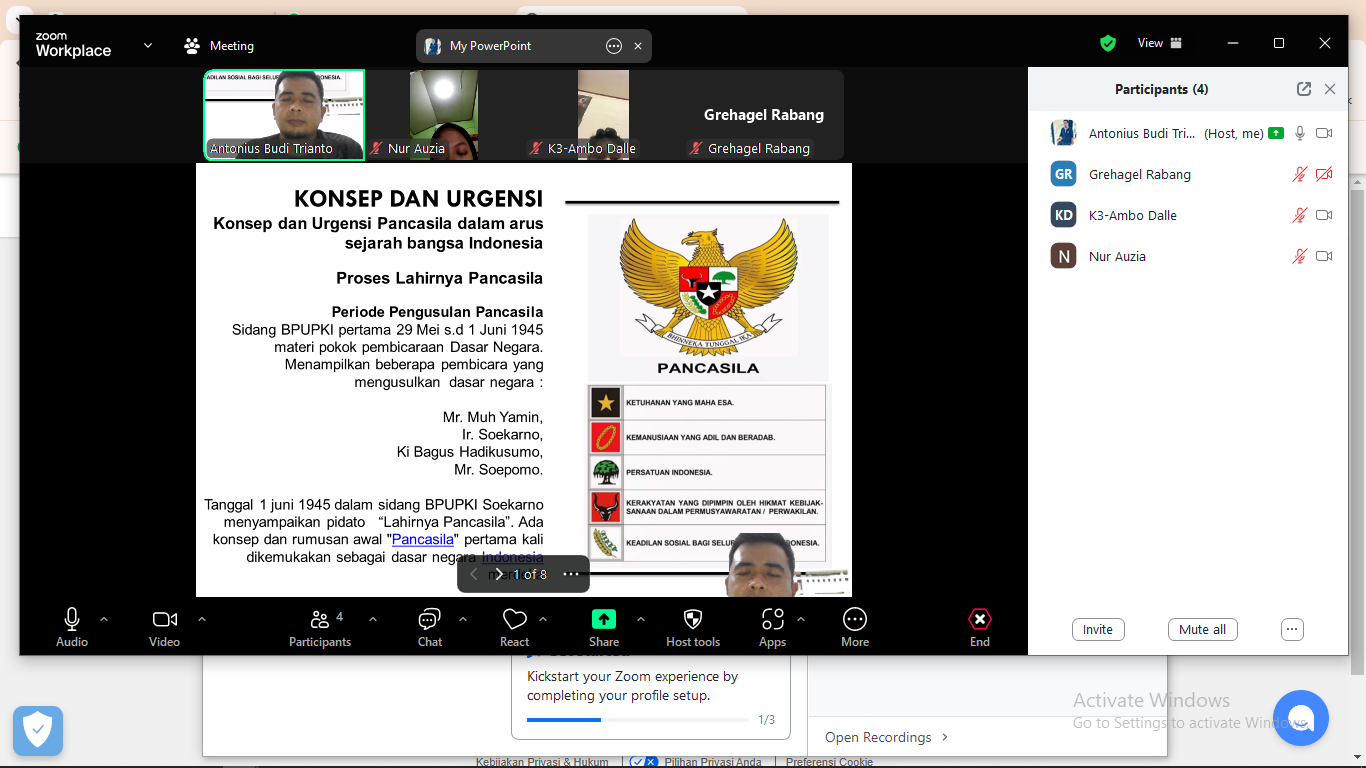Click profile setup progress bar in background
This screenshot has height=768, width=1366.
click(x=638, y=719)
